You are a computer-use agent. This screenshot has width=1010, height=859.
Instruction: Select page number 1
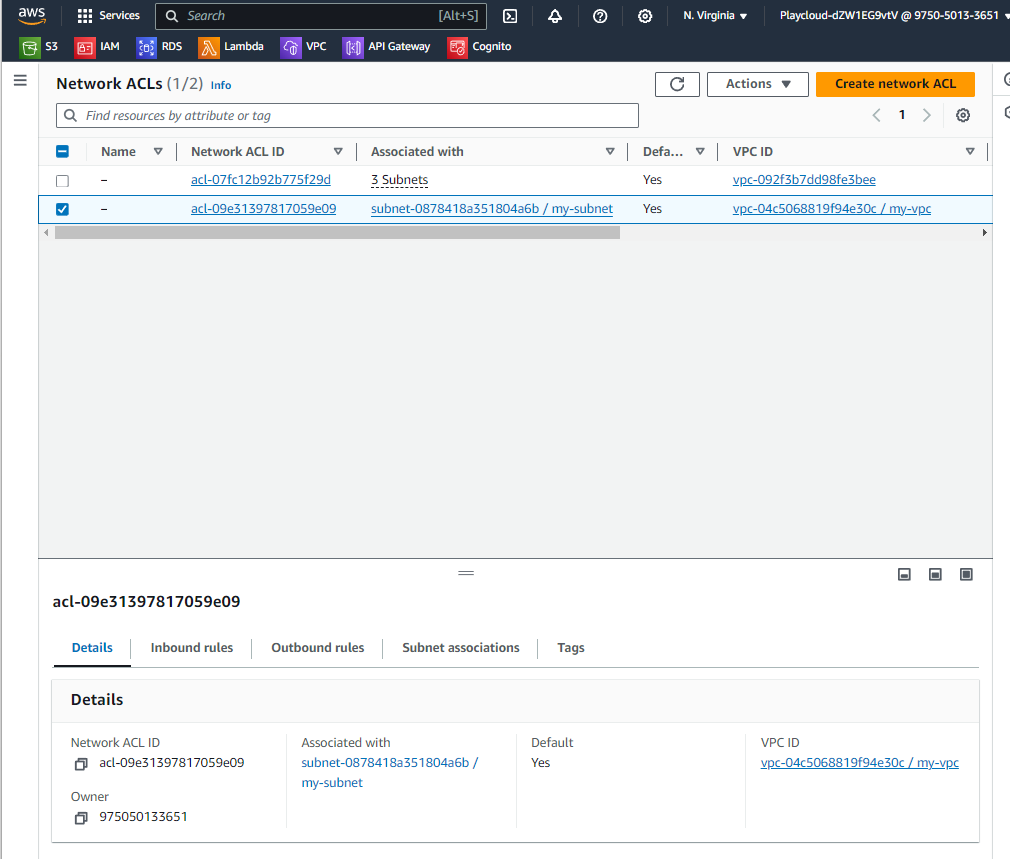(902, 115)
